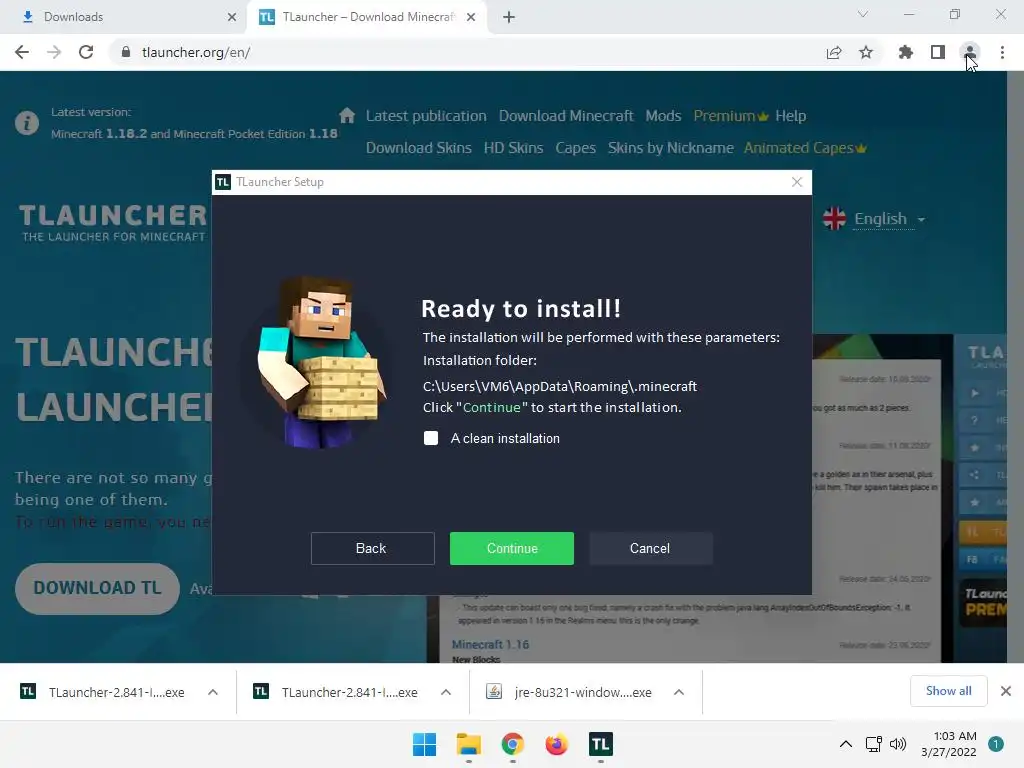View site security lock info
1024x768 pixels.
click(x=126, y=52)
